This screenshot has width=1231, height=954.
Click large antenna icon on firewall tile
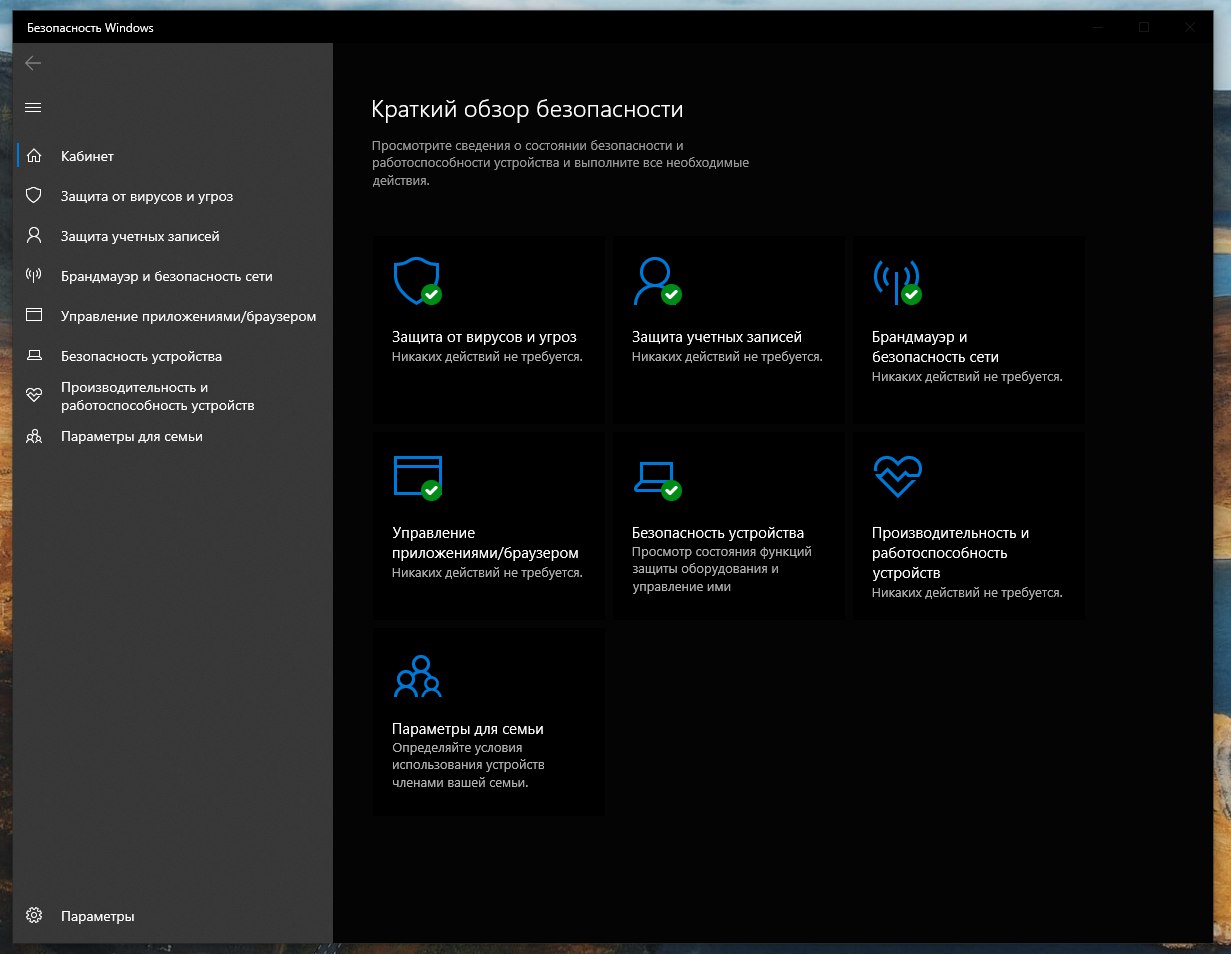(897, 281)
